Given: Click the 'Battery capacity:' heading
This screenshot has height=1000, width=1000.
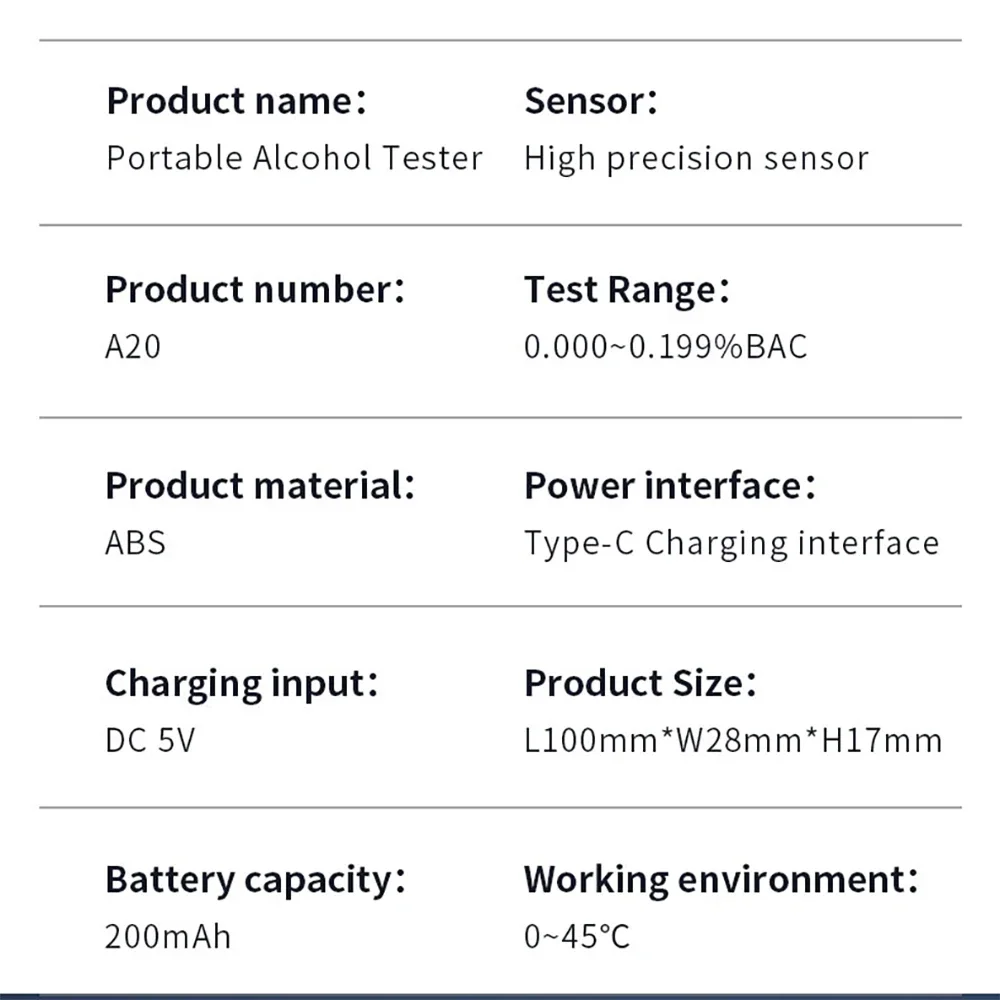Looking at the screenshot, I should point(255,880).
